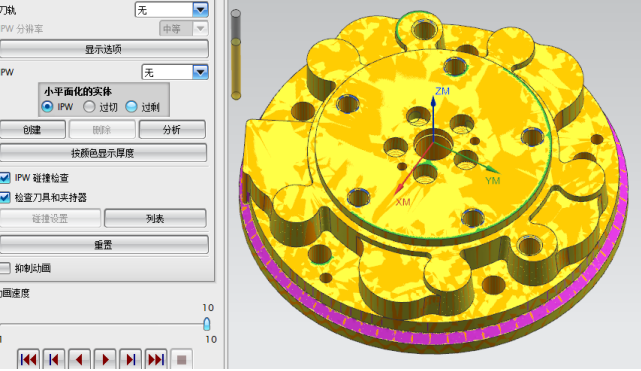Screen dimensions: 641x371
Task: Enable the 抑制动画 checkbox
Action: (x=5, y=268)
